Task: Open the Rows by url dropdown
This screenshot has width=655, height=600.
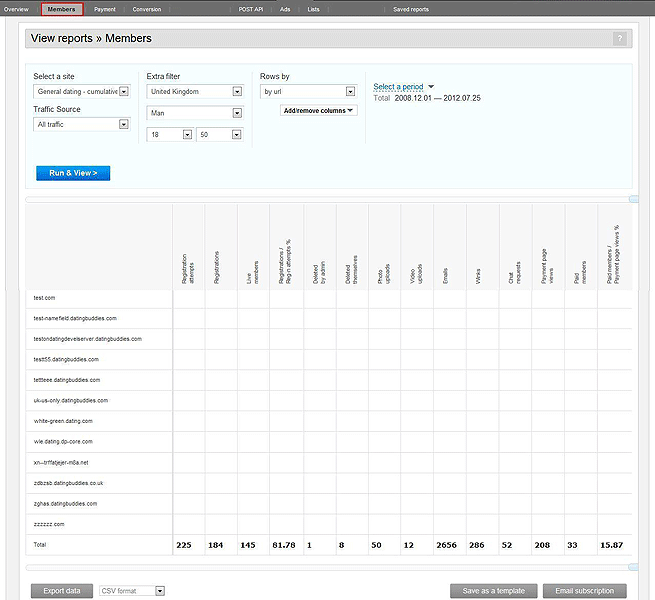Action: (x=308, y=92)
